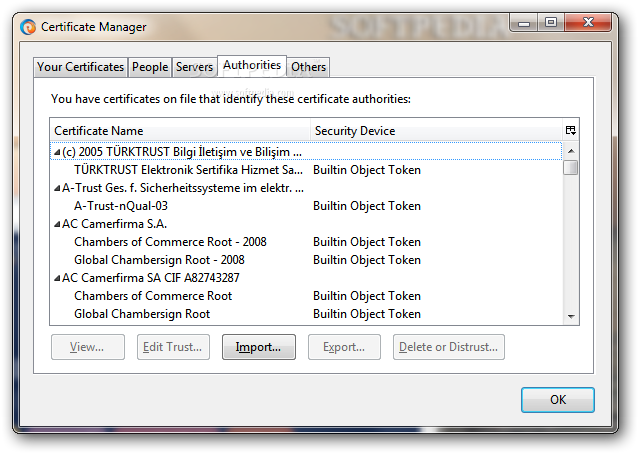Viewport: 639px width, 454px height.
Task: Click the list vertical scrollbar thumb
Action: point(571,167)
